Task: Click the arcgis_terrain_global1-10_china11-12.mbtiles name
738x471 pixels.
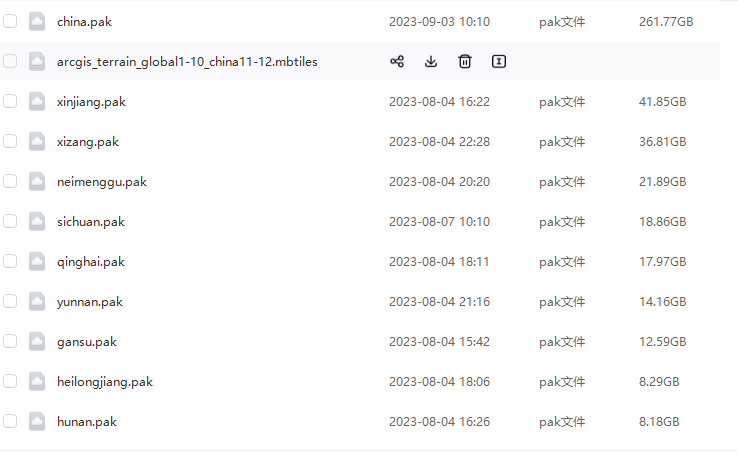Action: (187, 62)
